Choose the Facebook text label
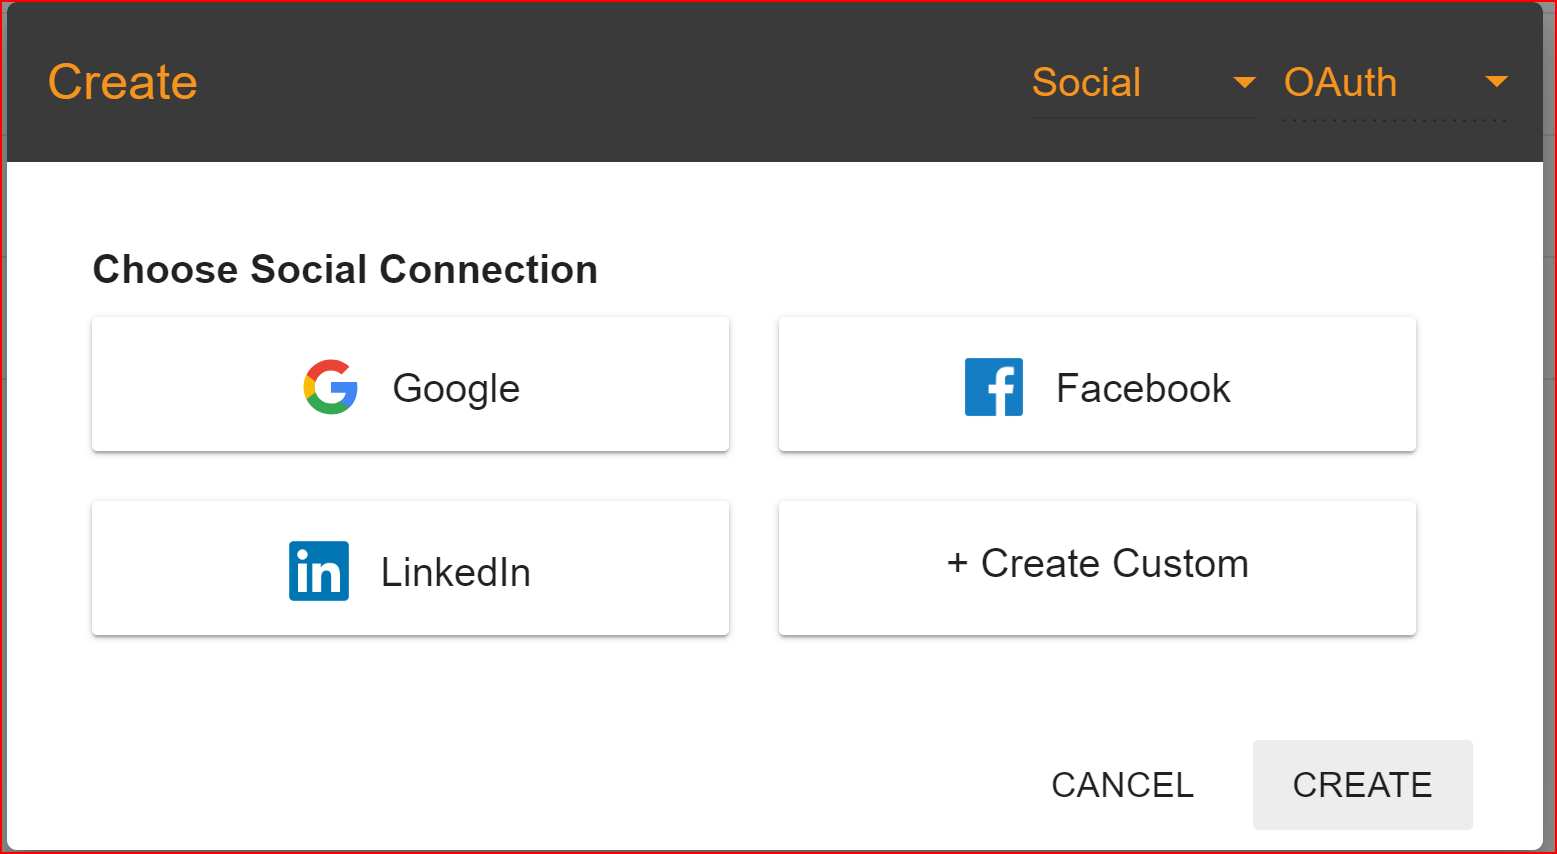 coord(1143,388)
